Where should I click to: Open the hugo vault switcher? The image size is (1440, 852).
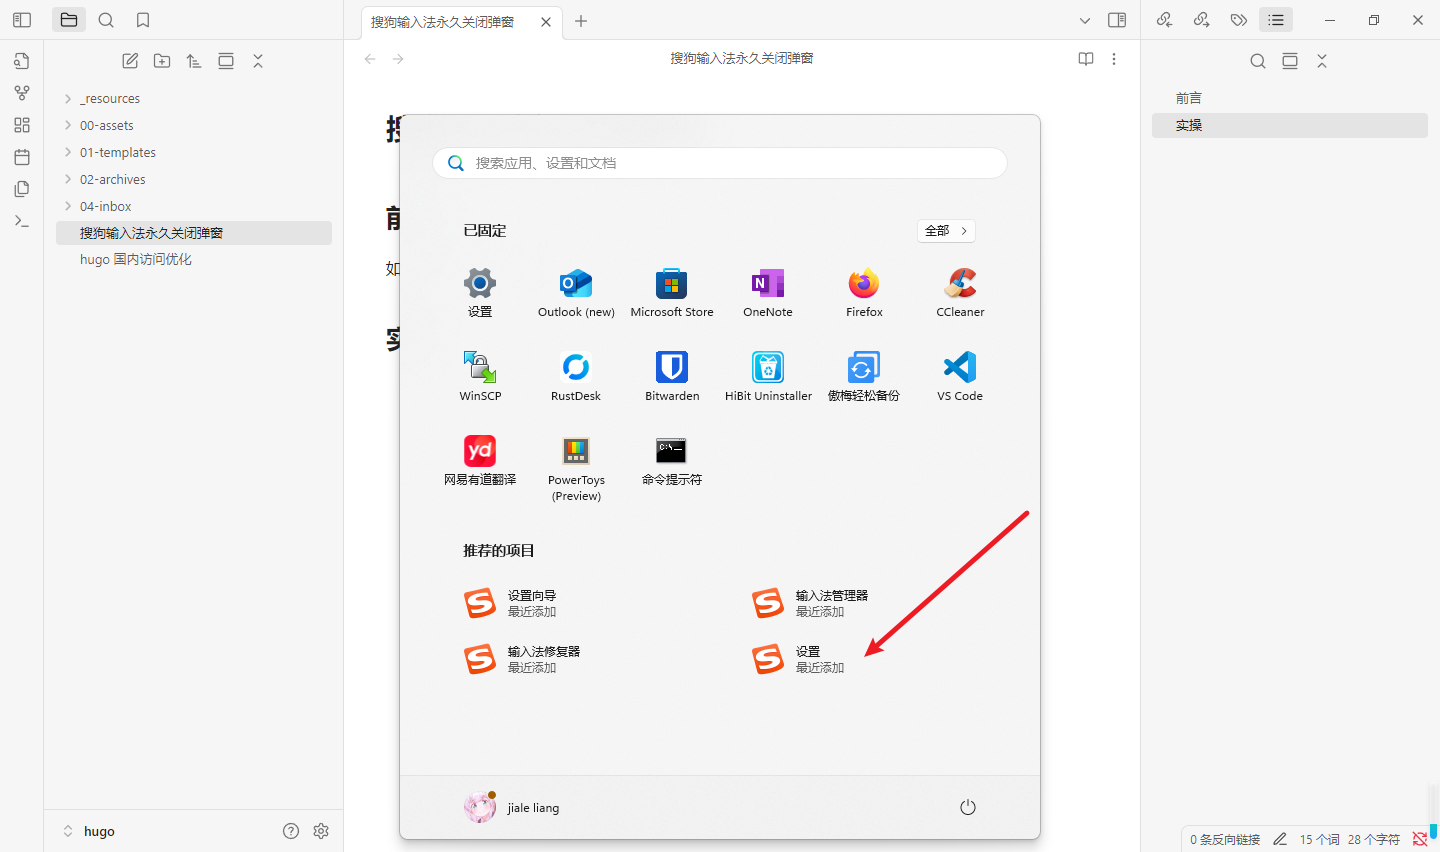[x=89, y=831]
